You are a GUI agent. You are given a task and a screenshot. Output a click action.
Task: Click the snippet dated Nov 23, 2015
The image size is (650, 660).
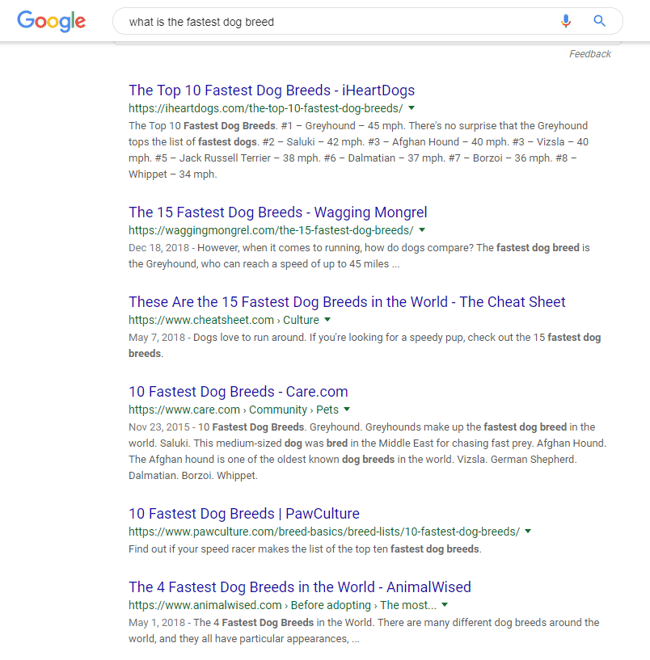[x=368, y=451]
